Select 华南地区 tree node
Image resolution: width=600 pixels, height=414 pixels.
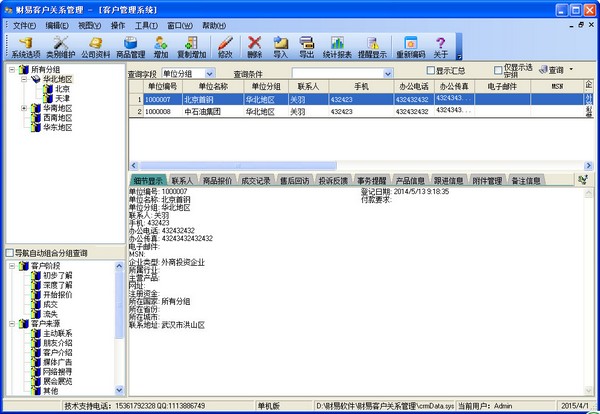pyautogui.click(x=57, y=108)
